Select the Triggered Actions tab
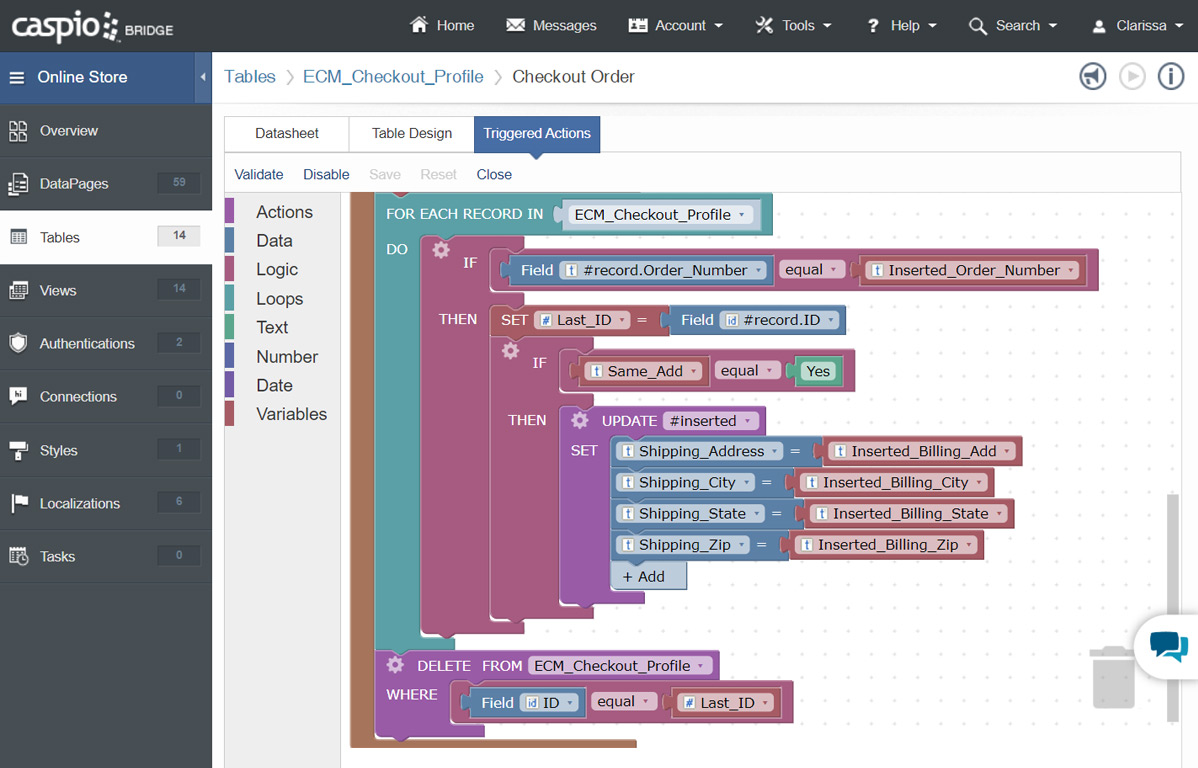Image resolution: width=1198 pixels, height=768 pixels. (537, 134)
